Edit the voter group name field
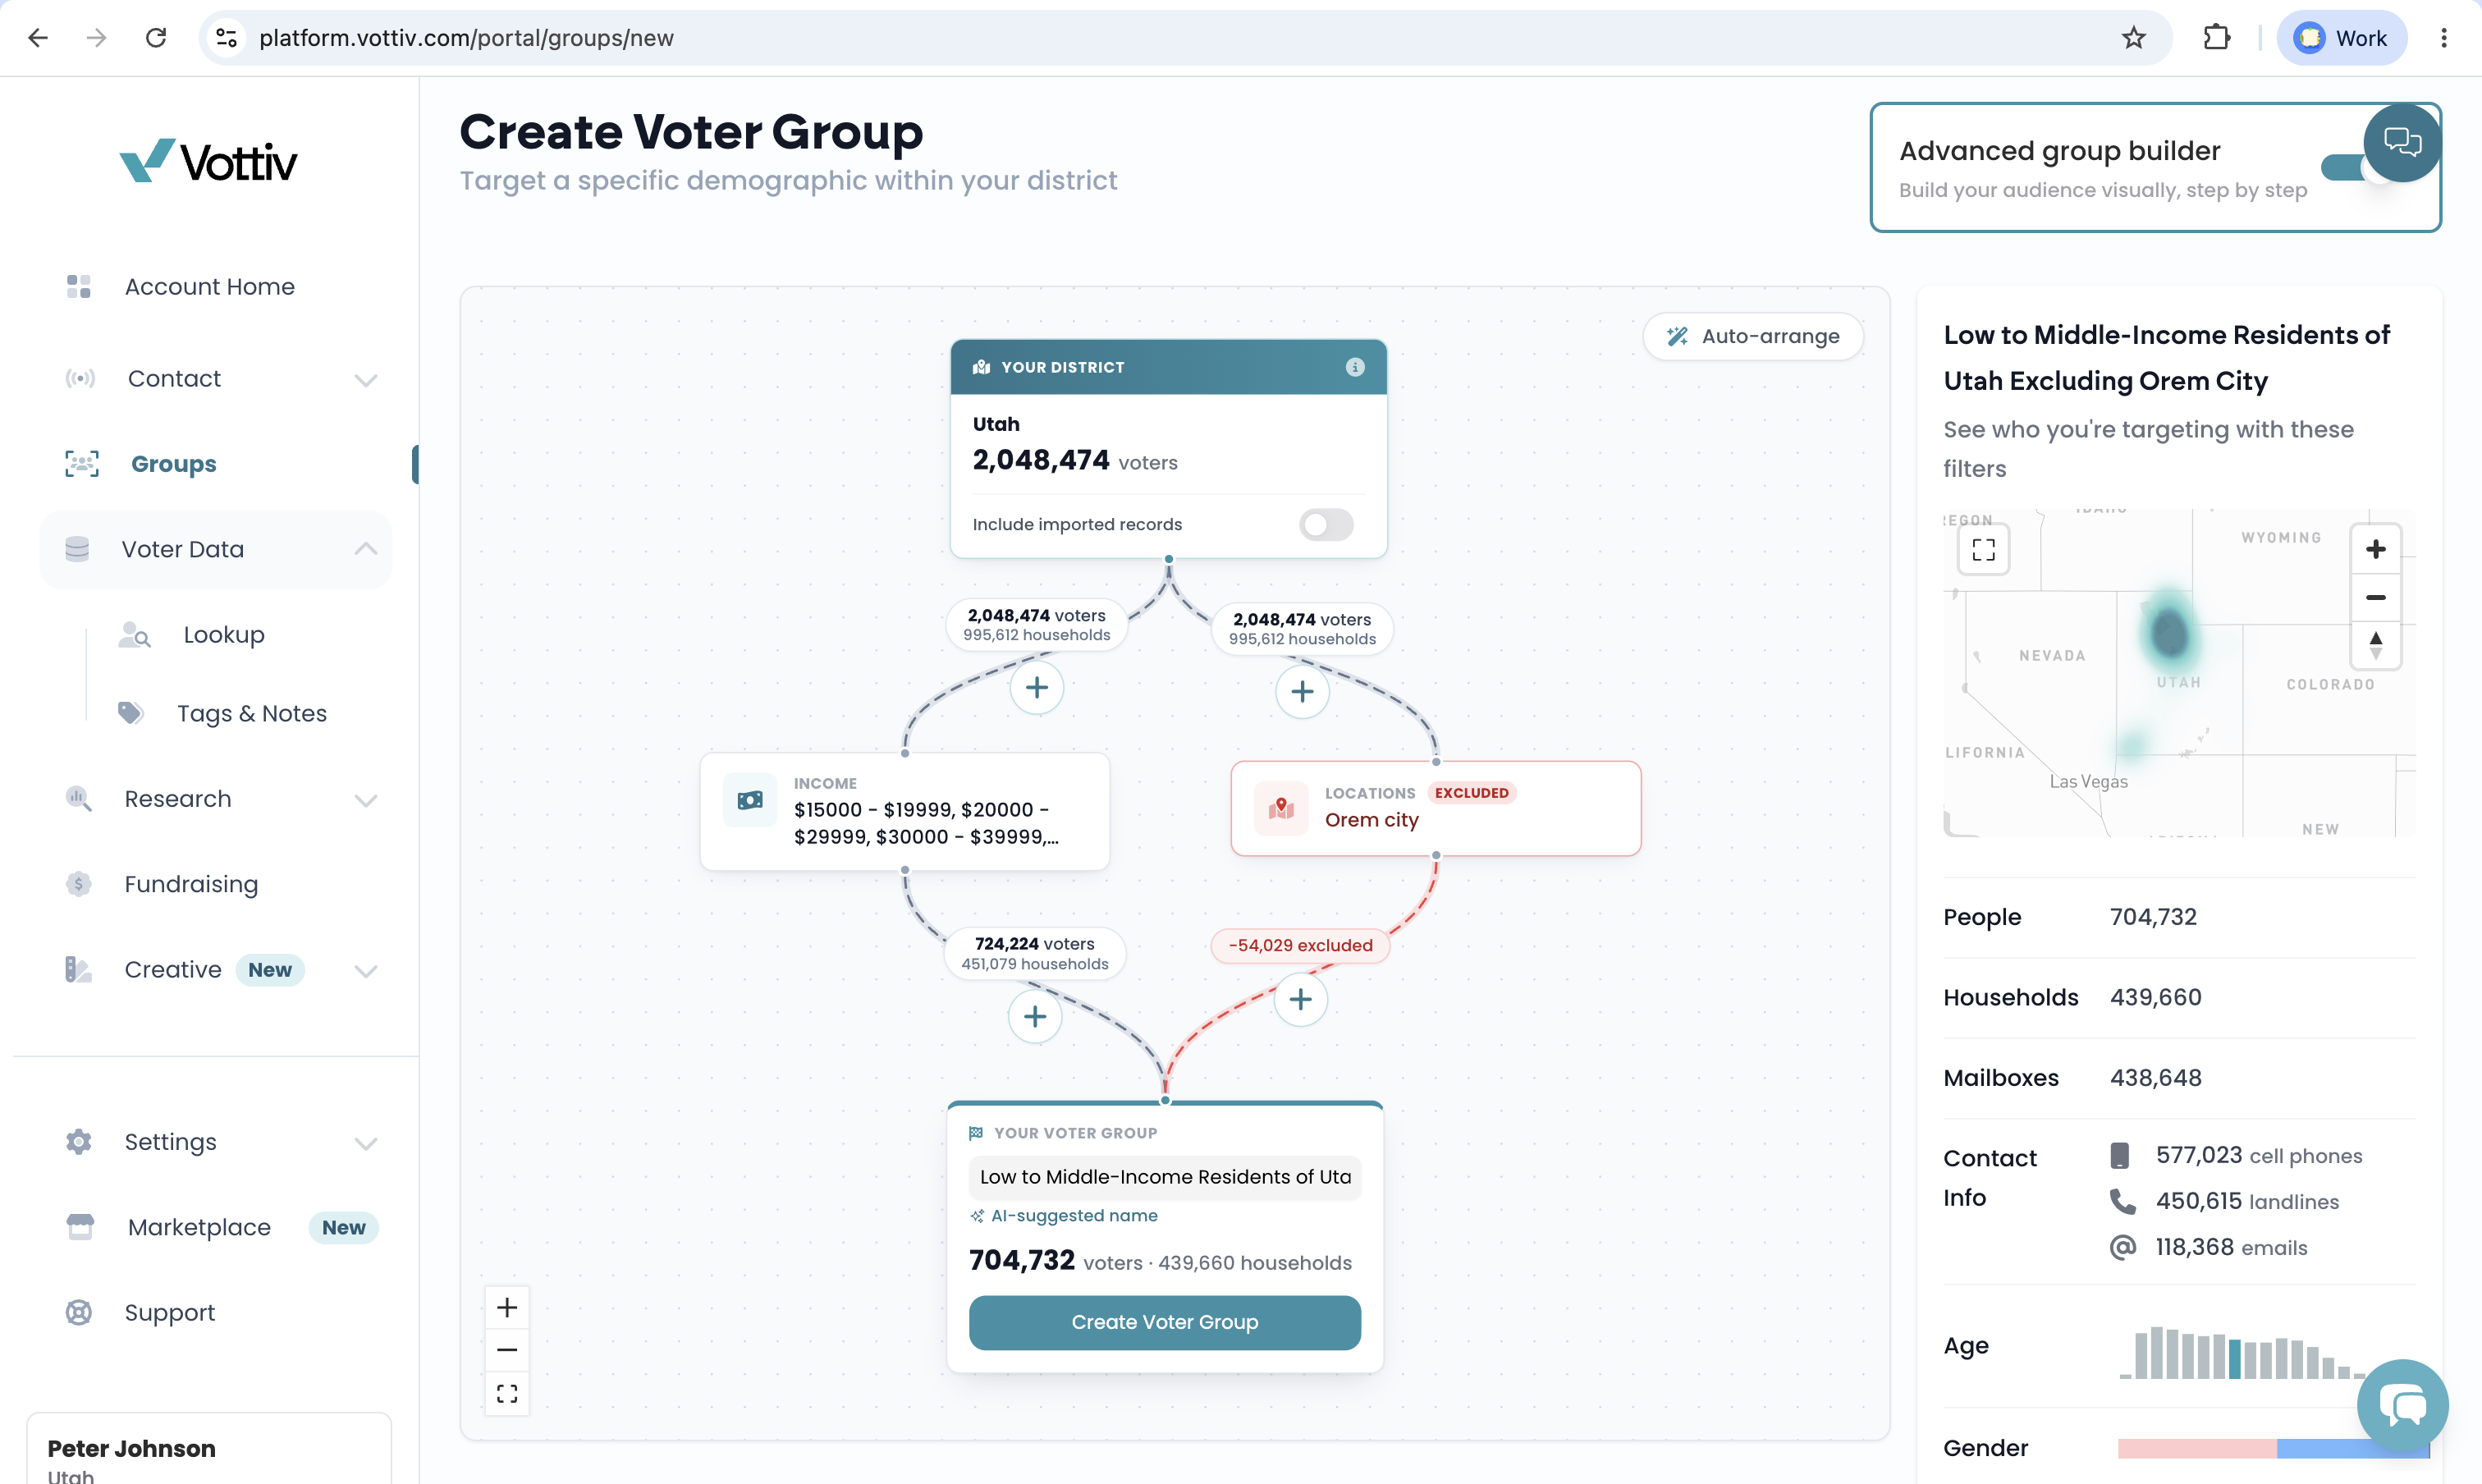This screenshot has height=1484, width=2482. pyautogui.click(x=1164, y=1177)
